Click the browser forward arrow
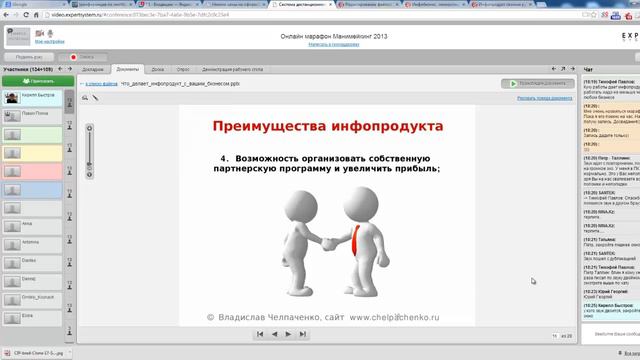This screenshot has height=360, width=640. point(16,15)
